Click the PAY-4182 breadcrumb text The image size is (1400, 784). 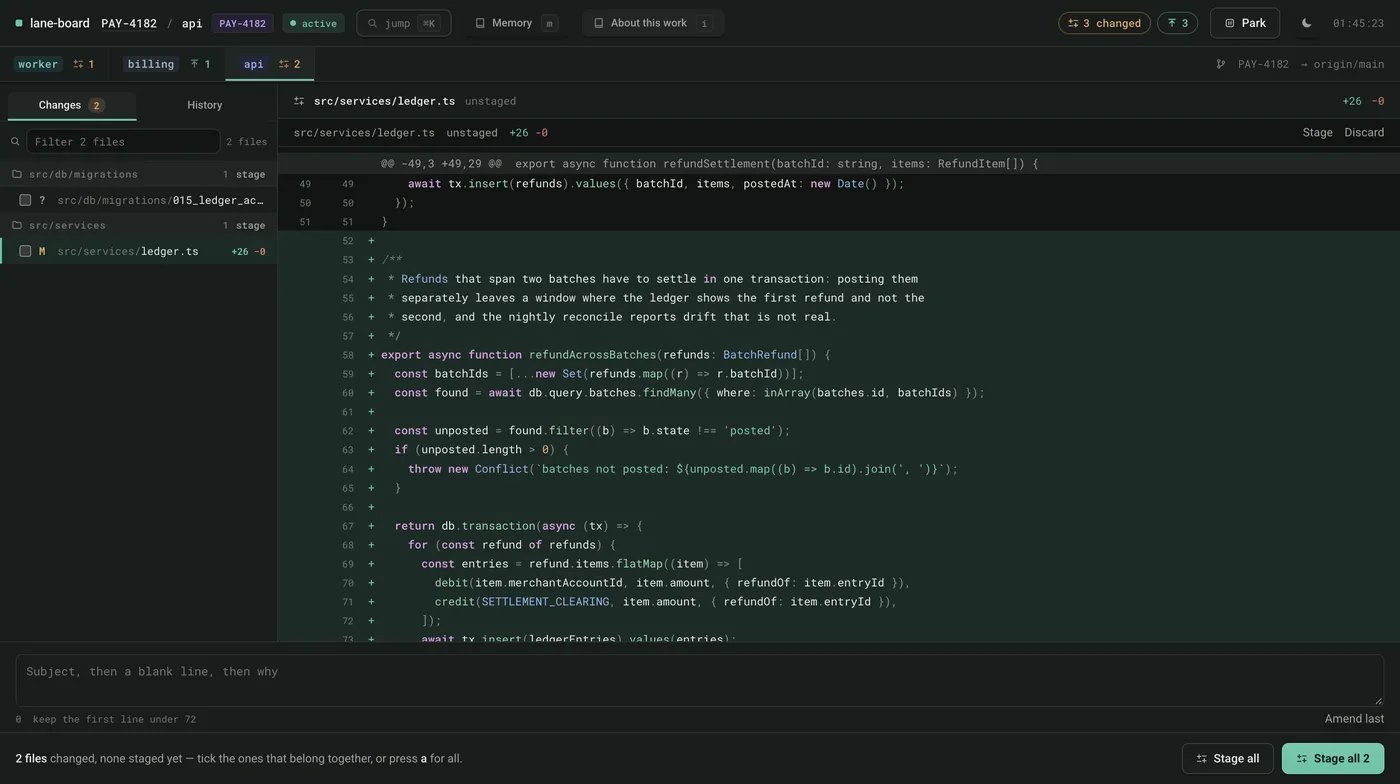(x=129, y=23)
